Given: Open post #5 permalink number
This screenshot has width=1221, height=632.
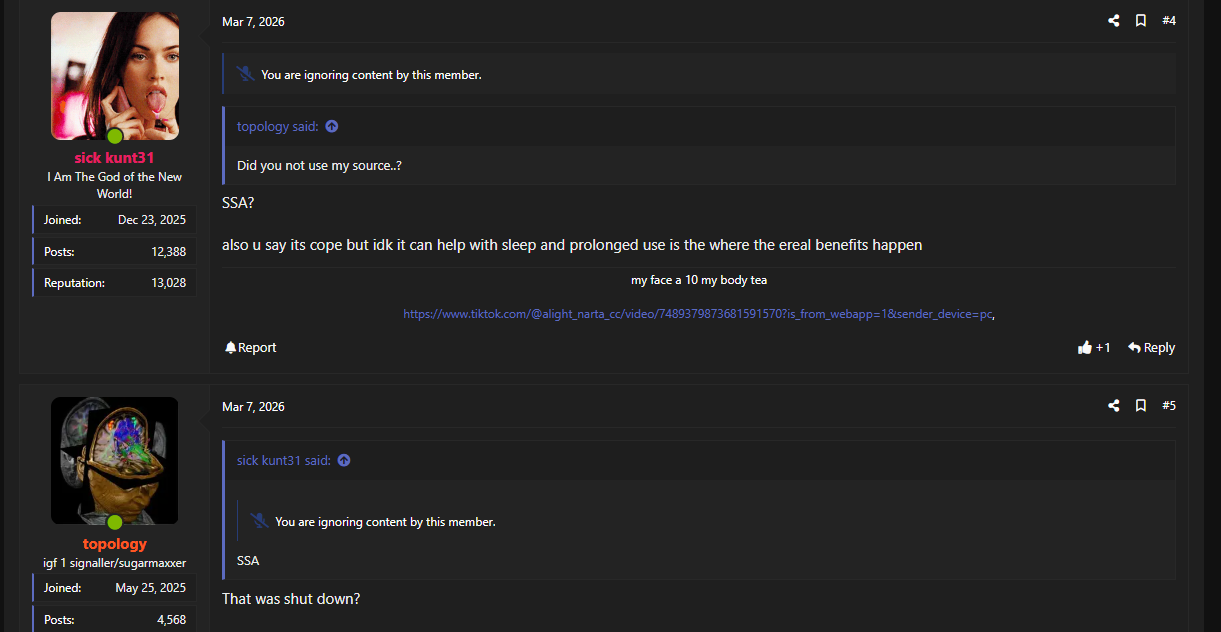Looking at the screenshot, I should click(x=1169, y=406).
